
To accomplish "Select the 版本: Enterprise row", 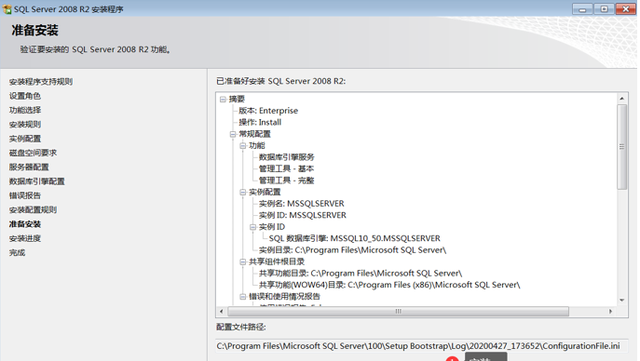I will click(268, 111).
